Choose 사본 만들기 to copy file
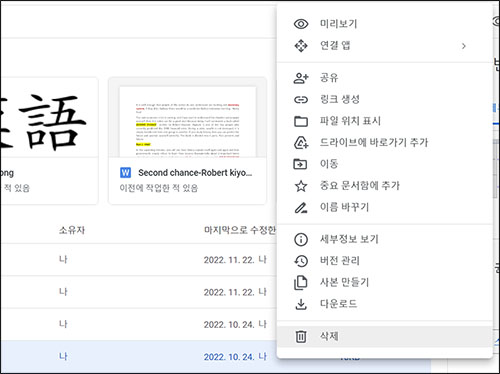The height and width of the screenshot is (374, 500). coord(385,282)
